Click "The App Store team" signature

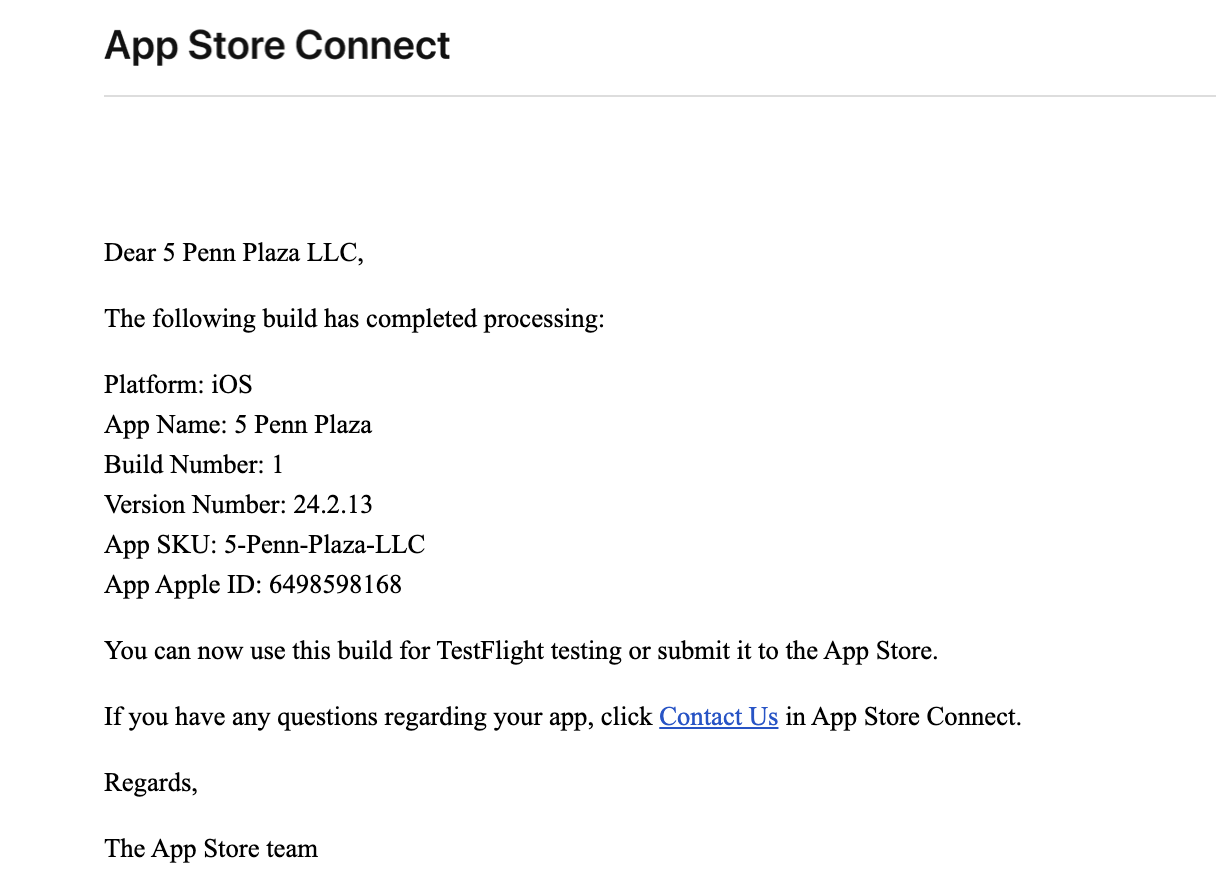211,849
